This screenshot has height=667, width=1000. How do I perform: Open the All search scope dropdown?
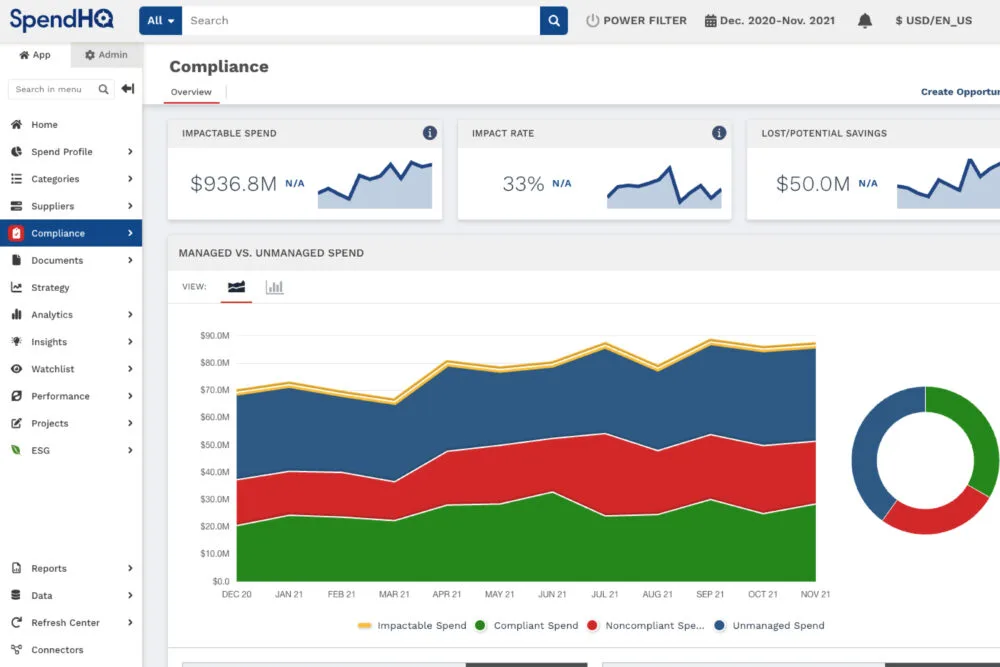coord(161,20)
